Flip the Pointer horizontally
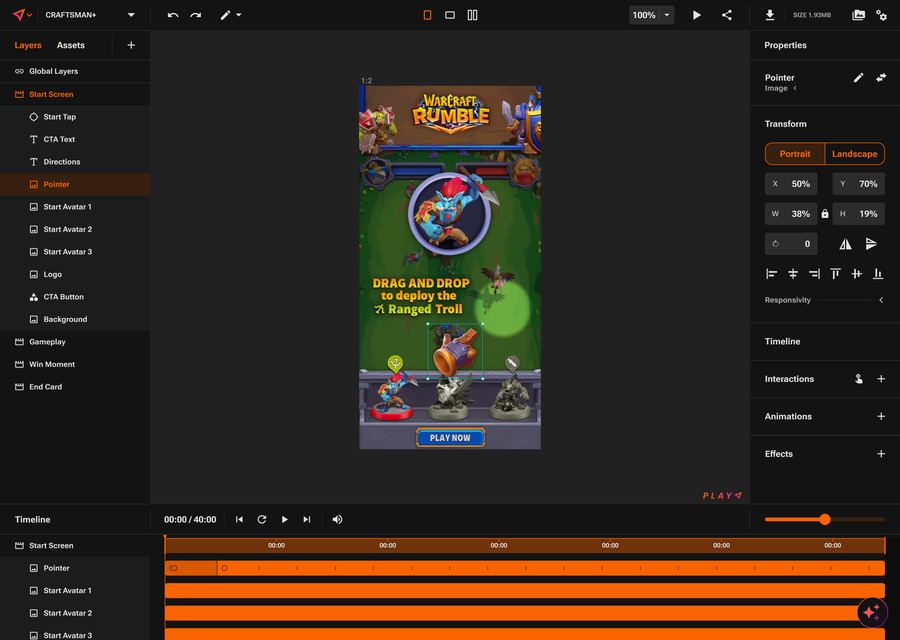This screenshot has width=900, height=640. [845, 244]
